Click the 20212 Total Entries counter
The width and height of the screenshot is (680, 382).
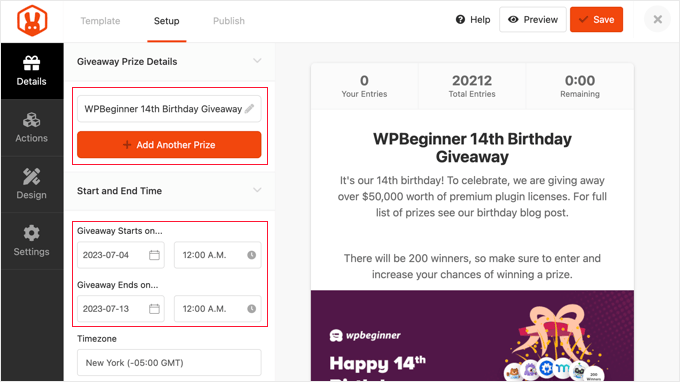pyautogui.click(x=472, y=86)
